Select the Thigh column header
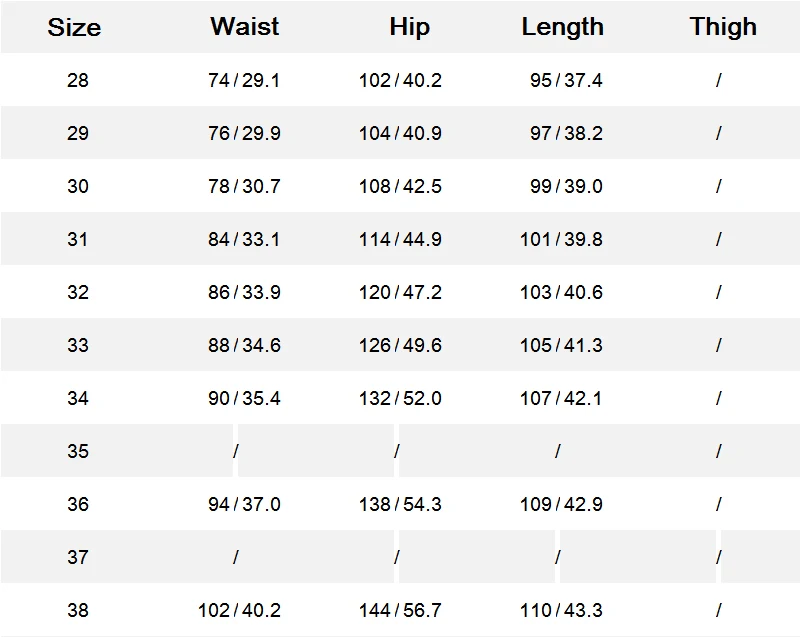Image resolution: width=800 pixels, height=637 pixels. point(722,26)
